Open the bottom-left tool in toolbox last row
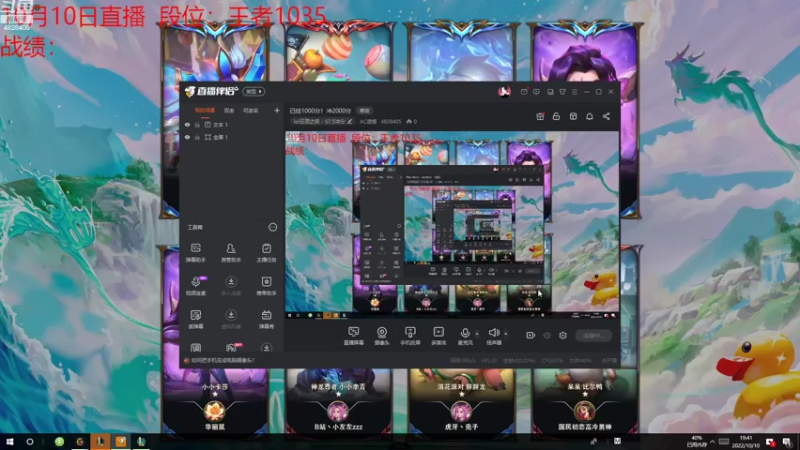Image resolution: width=800 pixels, height=450 pixels. pos(195,347)
